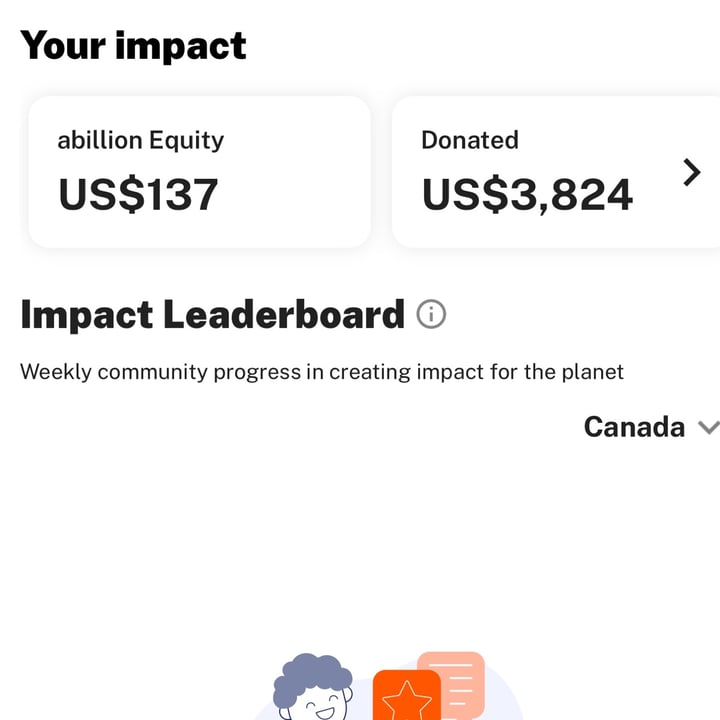Image resolution: width=720 pixels, height=720 pixels.
Task: Tap the "Donated" label text
Action: pos(469,140)
